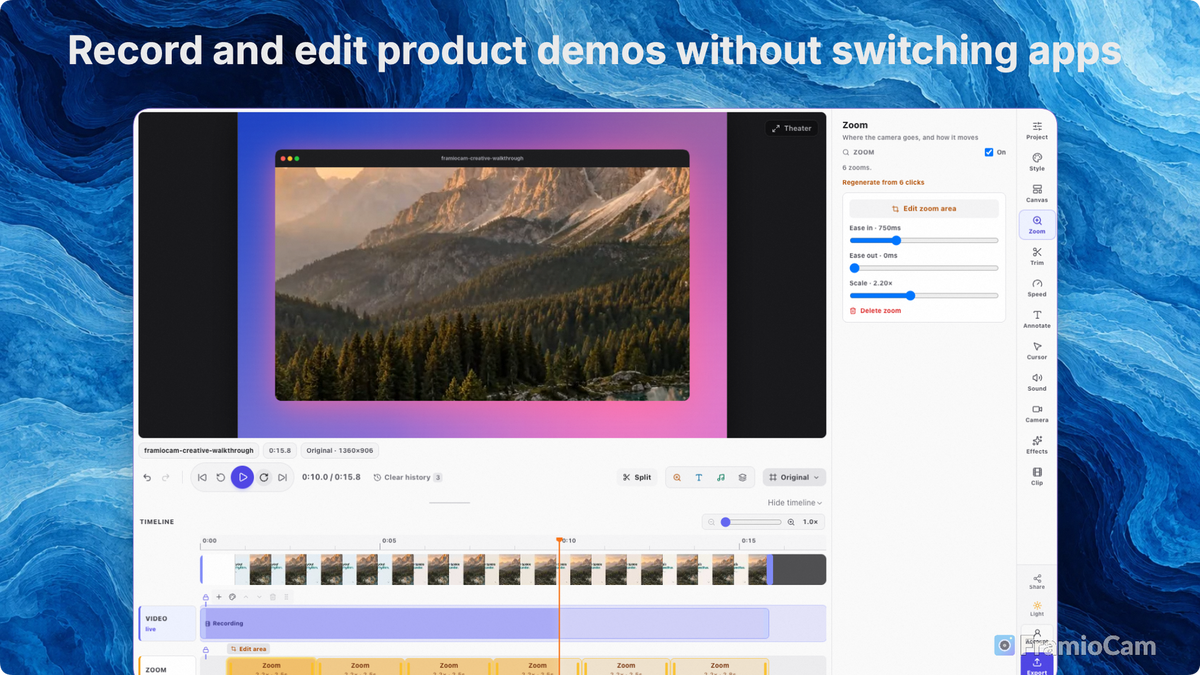
Task: Click the Split button
Action: pyautogui.click(x=637, y=477)
